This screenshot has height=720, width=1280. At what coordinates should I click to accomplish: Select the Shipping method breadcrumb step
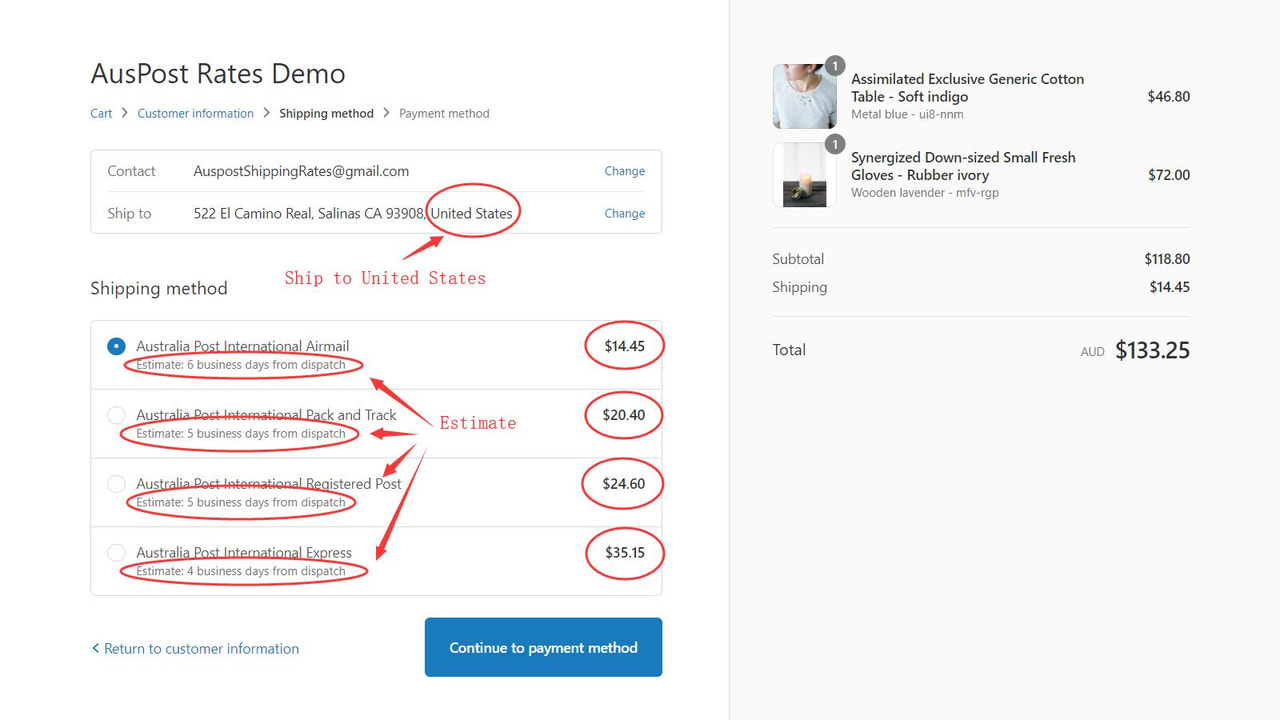(326, 113)
